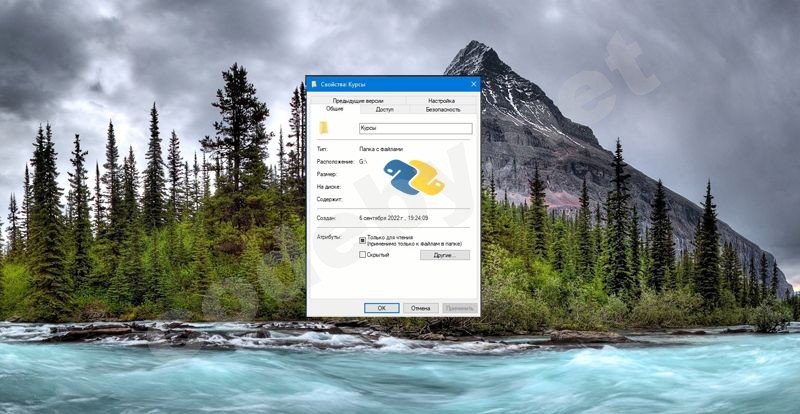Confirm with the OK button
The image size is (800, 414).
382,308
